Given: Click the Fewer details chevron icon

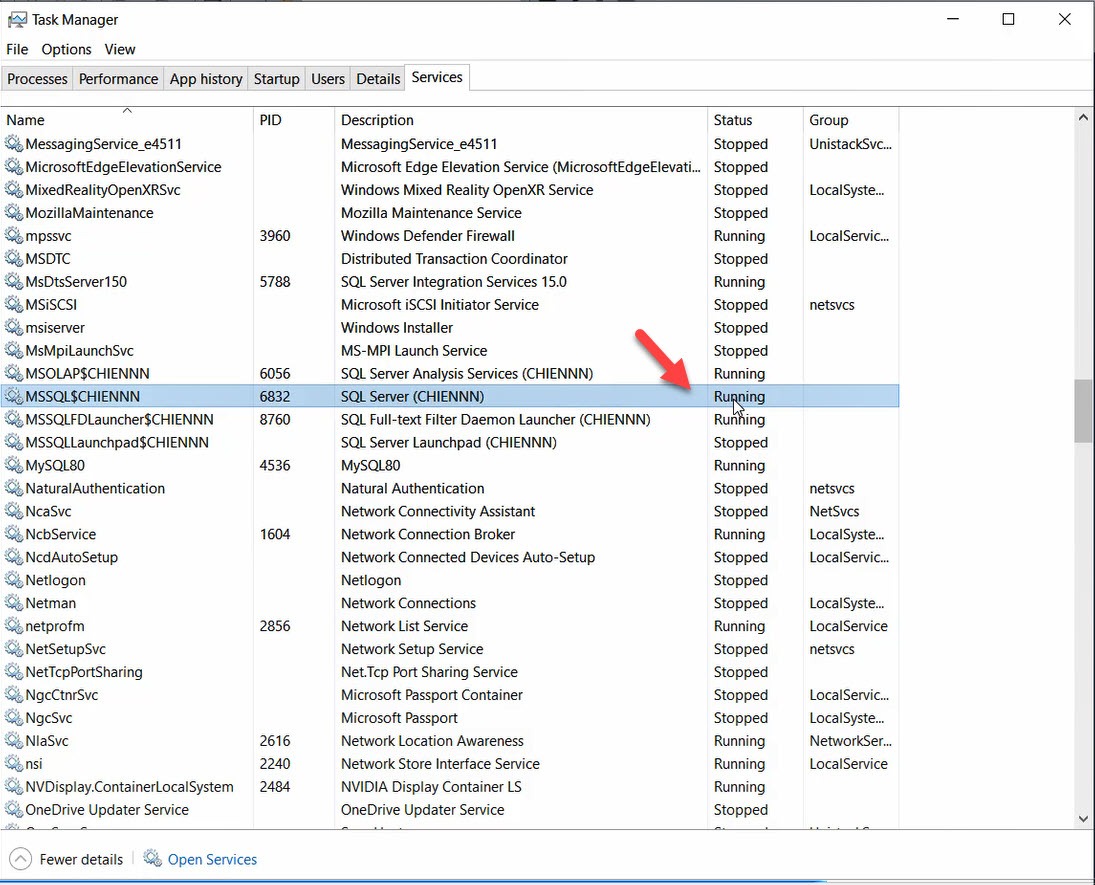Looking at the screenshot, I should [x=20, y=858].
